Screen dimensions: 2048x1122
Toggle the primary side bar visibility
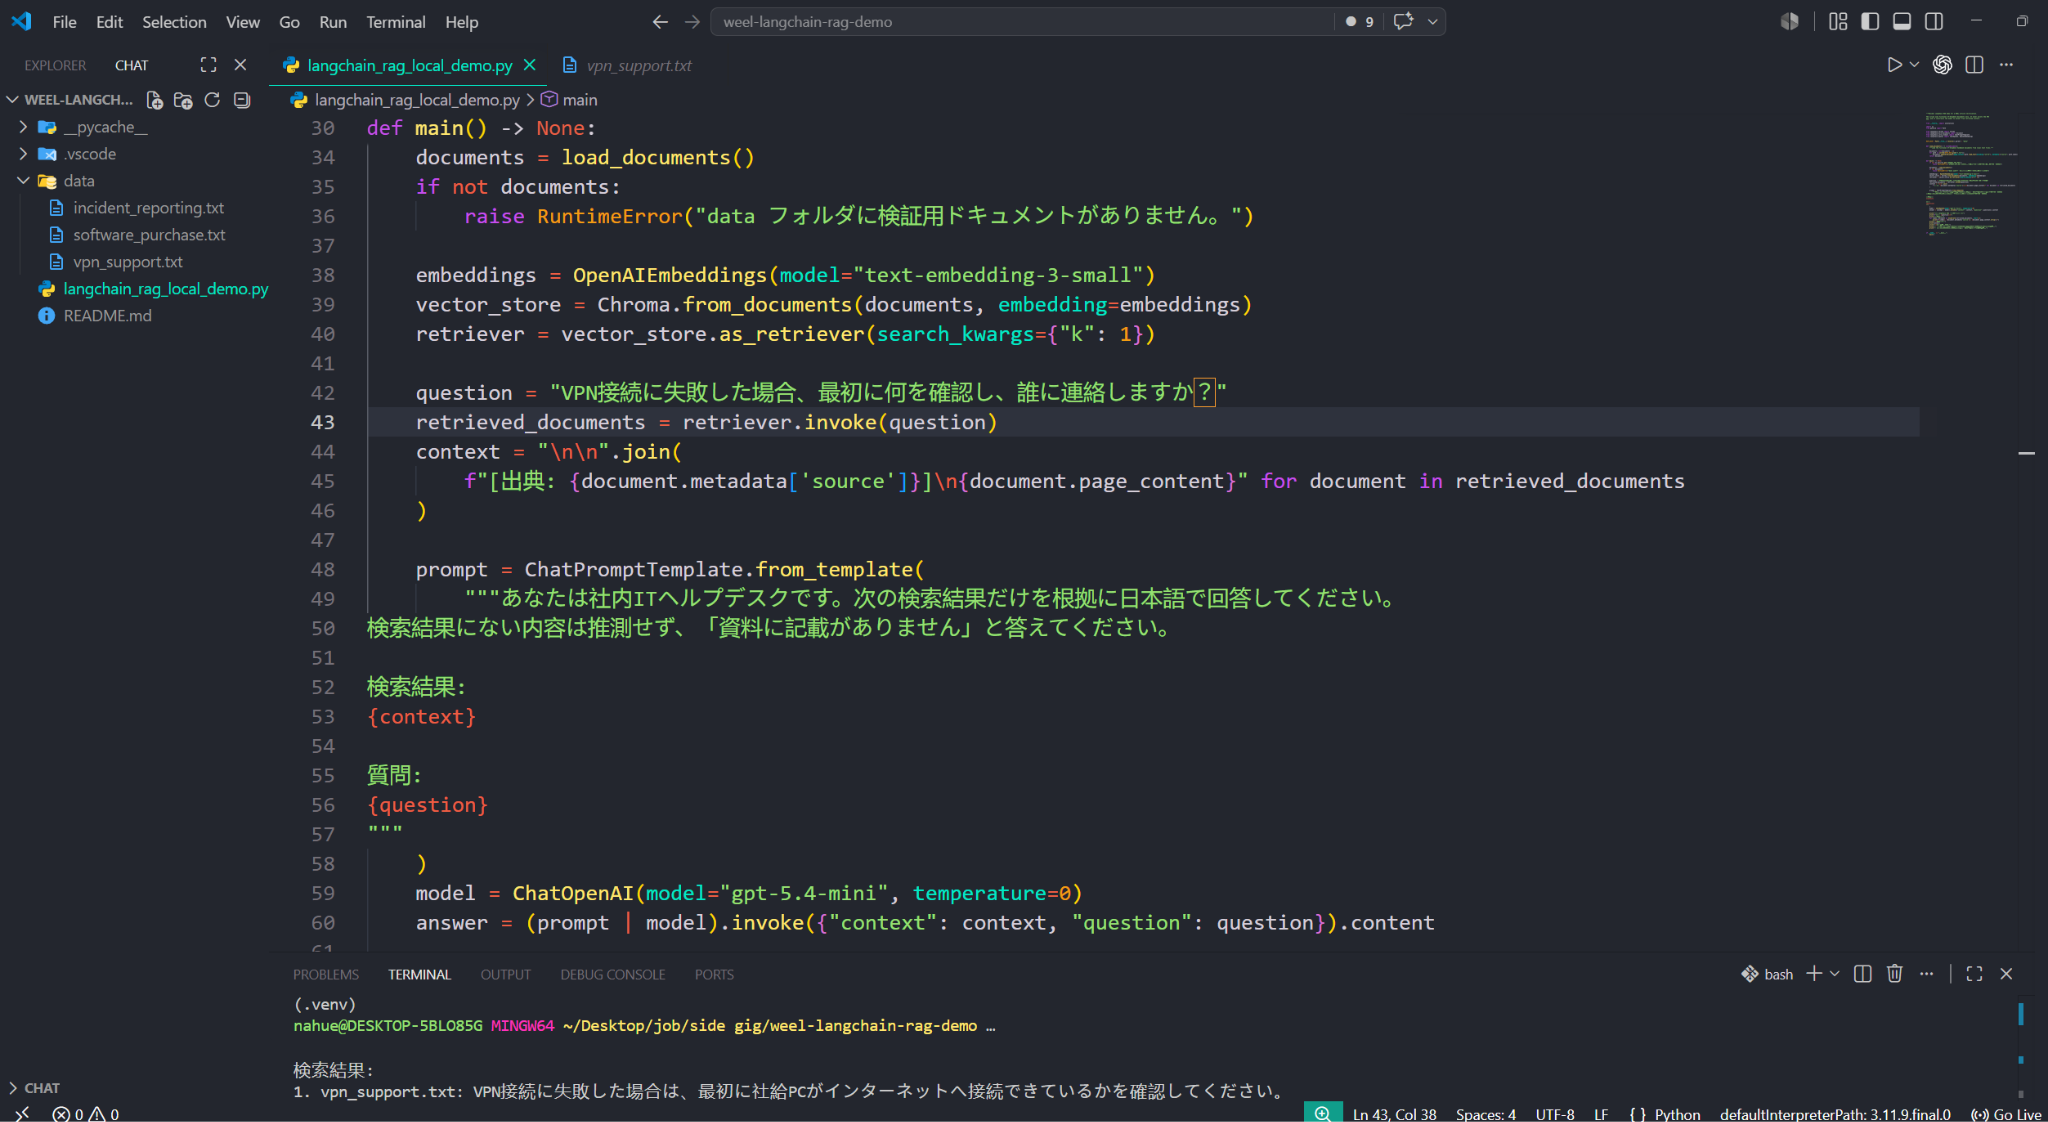[x=1870, y=21]
